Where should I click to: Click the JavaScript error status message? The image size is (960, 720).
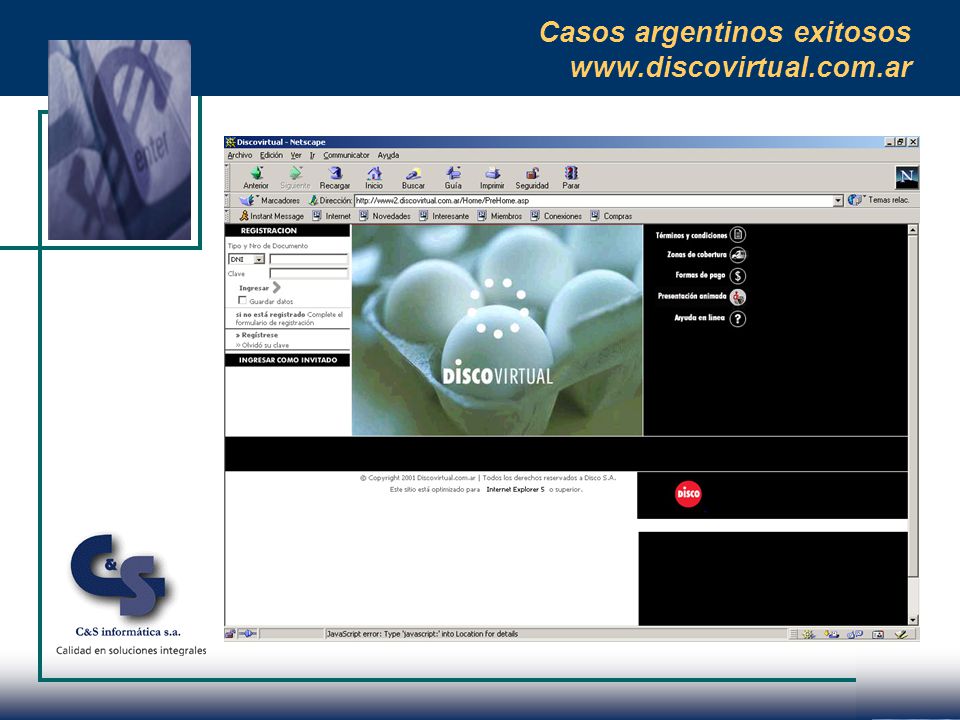point(422,634)
